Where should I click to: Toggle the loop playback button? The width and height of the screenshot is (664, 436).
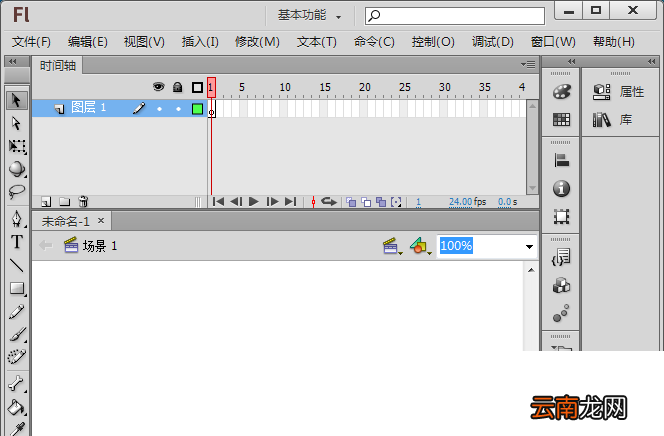[x=329, y=202]
